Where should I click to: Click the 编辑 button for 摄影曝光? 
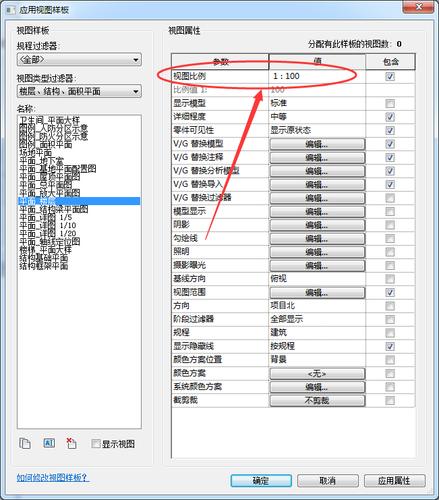pyautogui.click(x=317, y=265)
